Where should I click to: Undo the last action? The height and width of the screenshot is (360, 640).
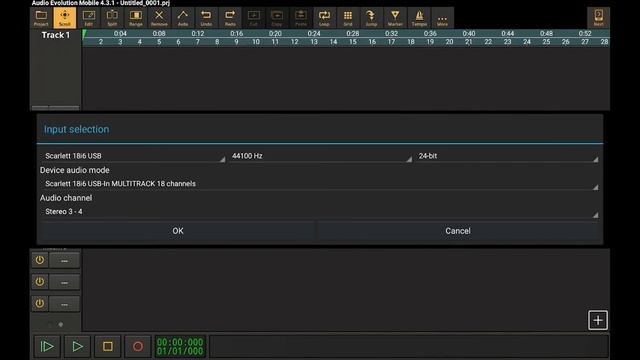click(x=206, y=18)
